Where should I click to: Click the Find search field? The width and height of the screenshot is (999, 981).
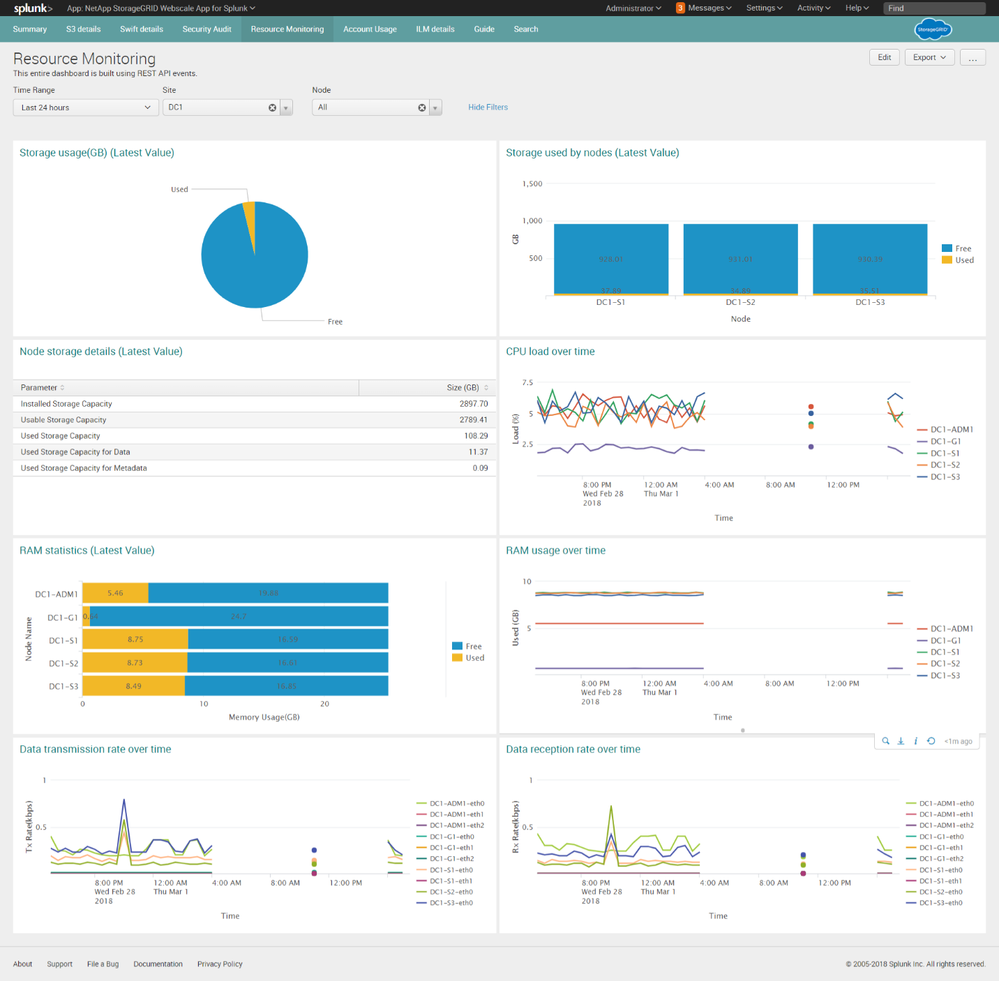click(934, 8)
